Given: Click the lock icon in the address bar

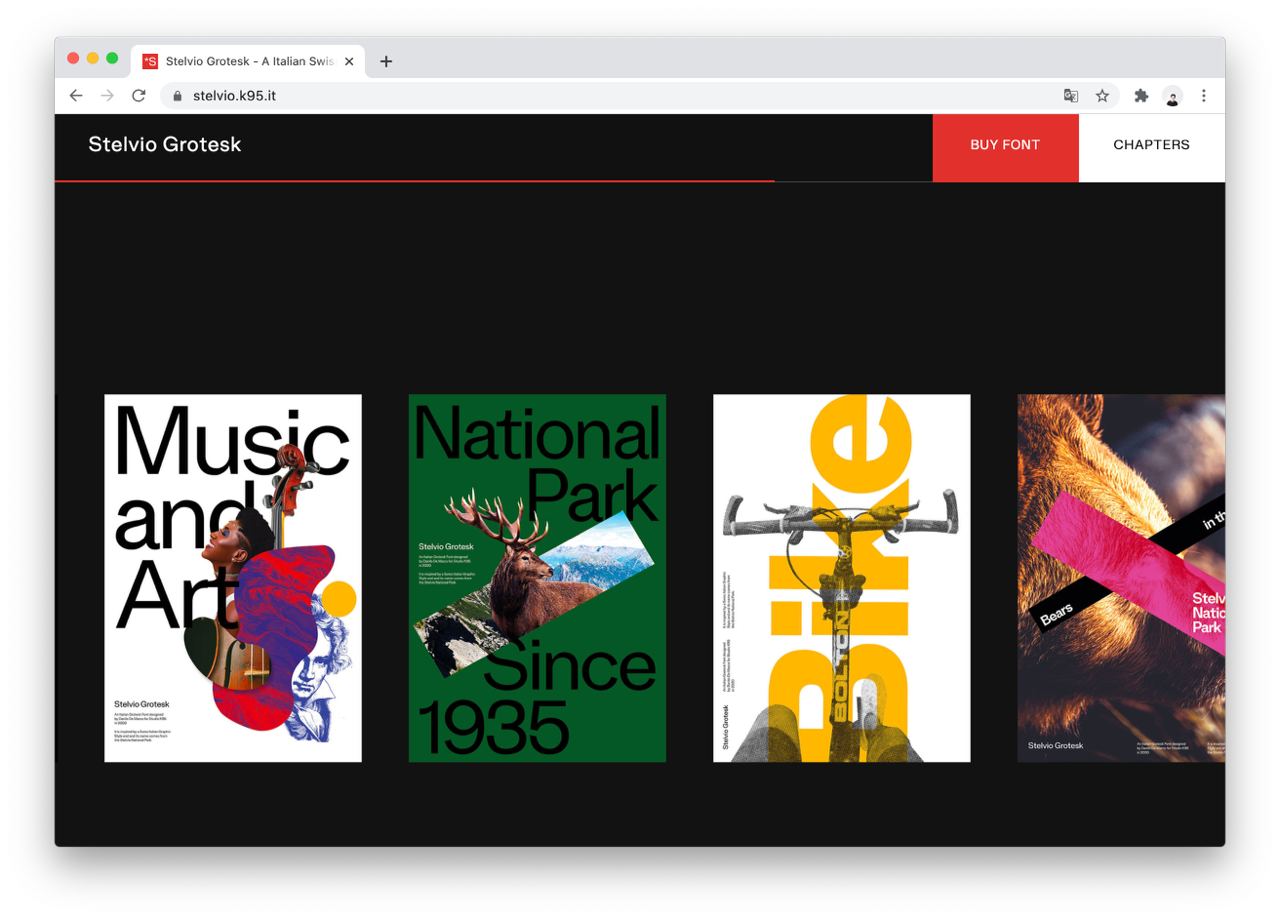Looking at the screenshot, I should tap(178, 96).
